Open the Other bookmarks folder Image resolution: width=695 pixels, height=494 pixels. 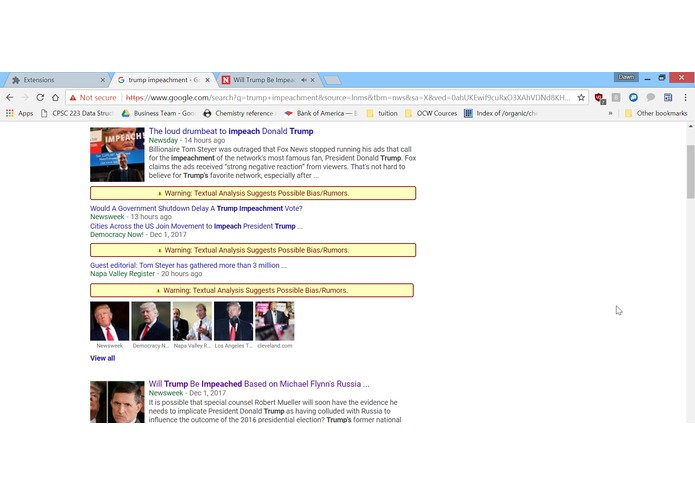tap(656, 113)
